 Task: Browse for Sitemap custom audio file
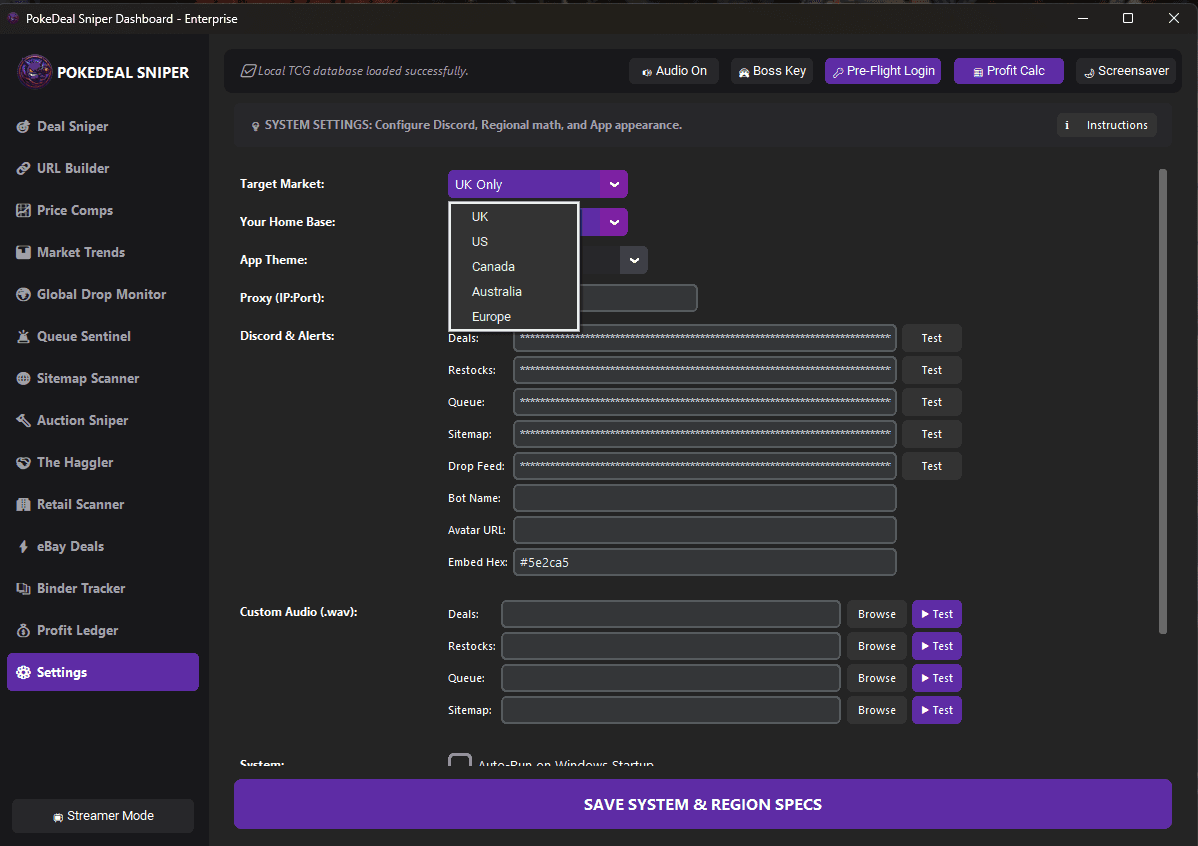coord(876,711)
